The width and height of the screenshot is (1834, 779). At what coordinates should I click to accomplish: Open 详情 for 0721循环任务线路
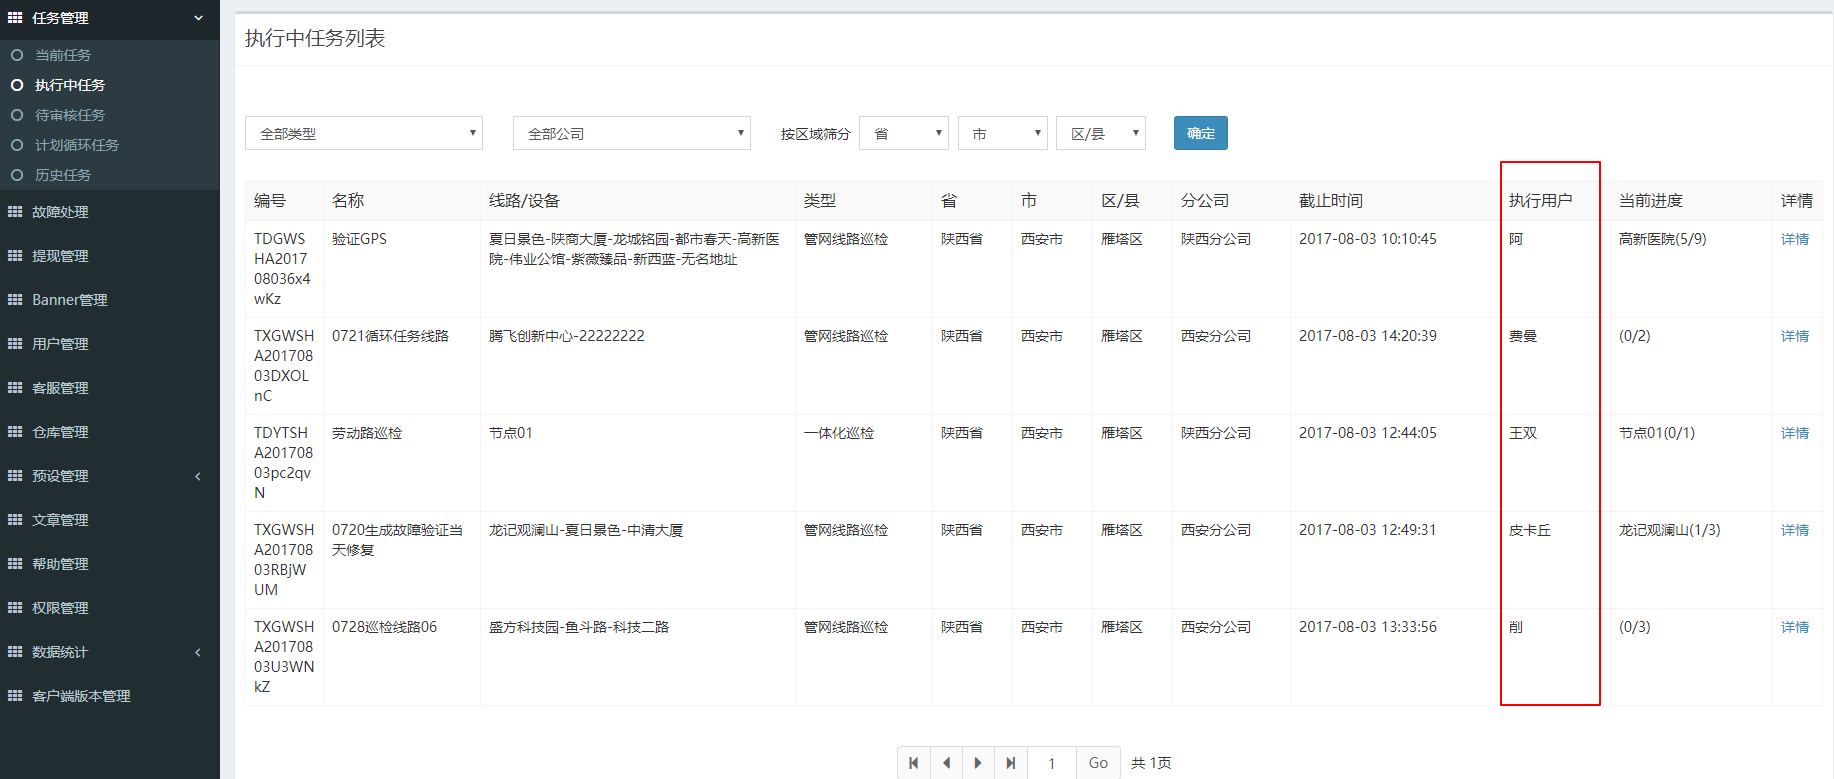point(1795,336)
